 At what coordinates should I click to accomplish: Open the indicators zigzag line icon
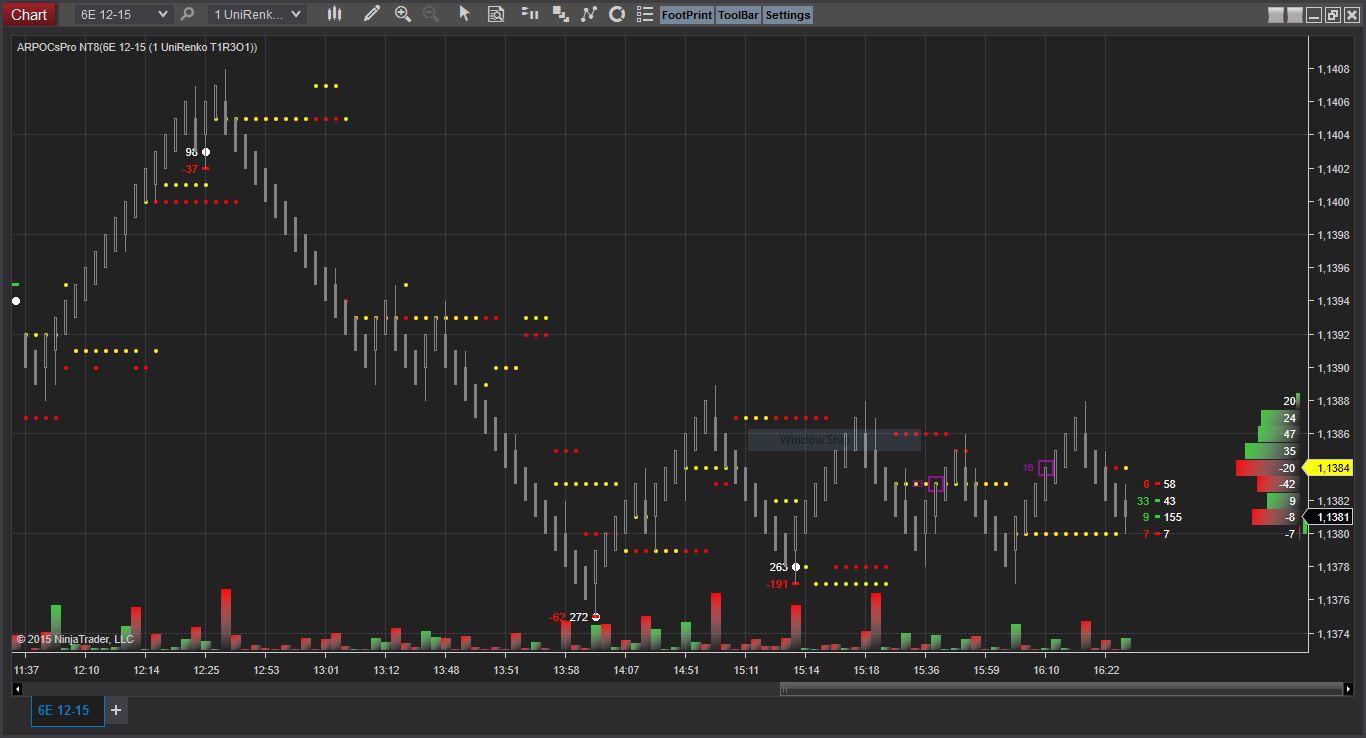click(589, 14)
